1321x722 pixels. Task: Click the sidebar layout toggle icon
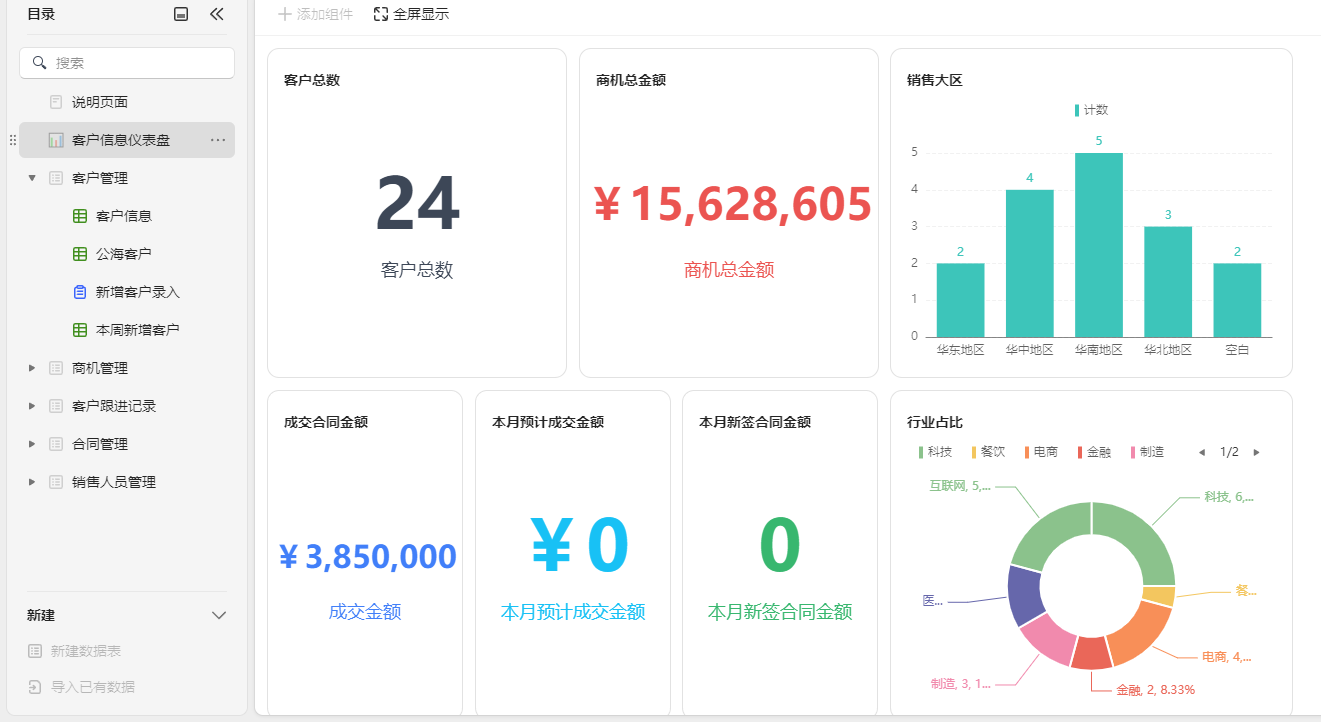click(181, 14)
